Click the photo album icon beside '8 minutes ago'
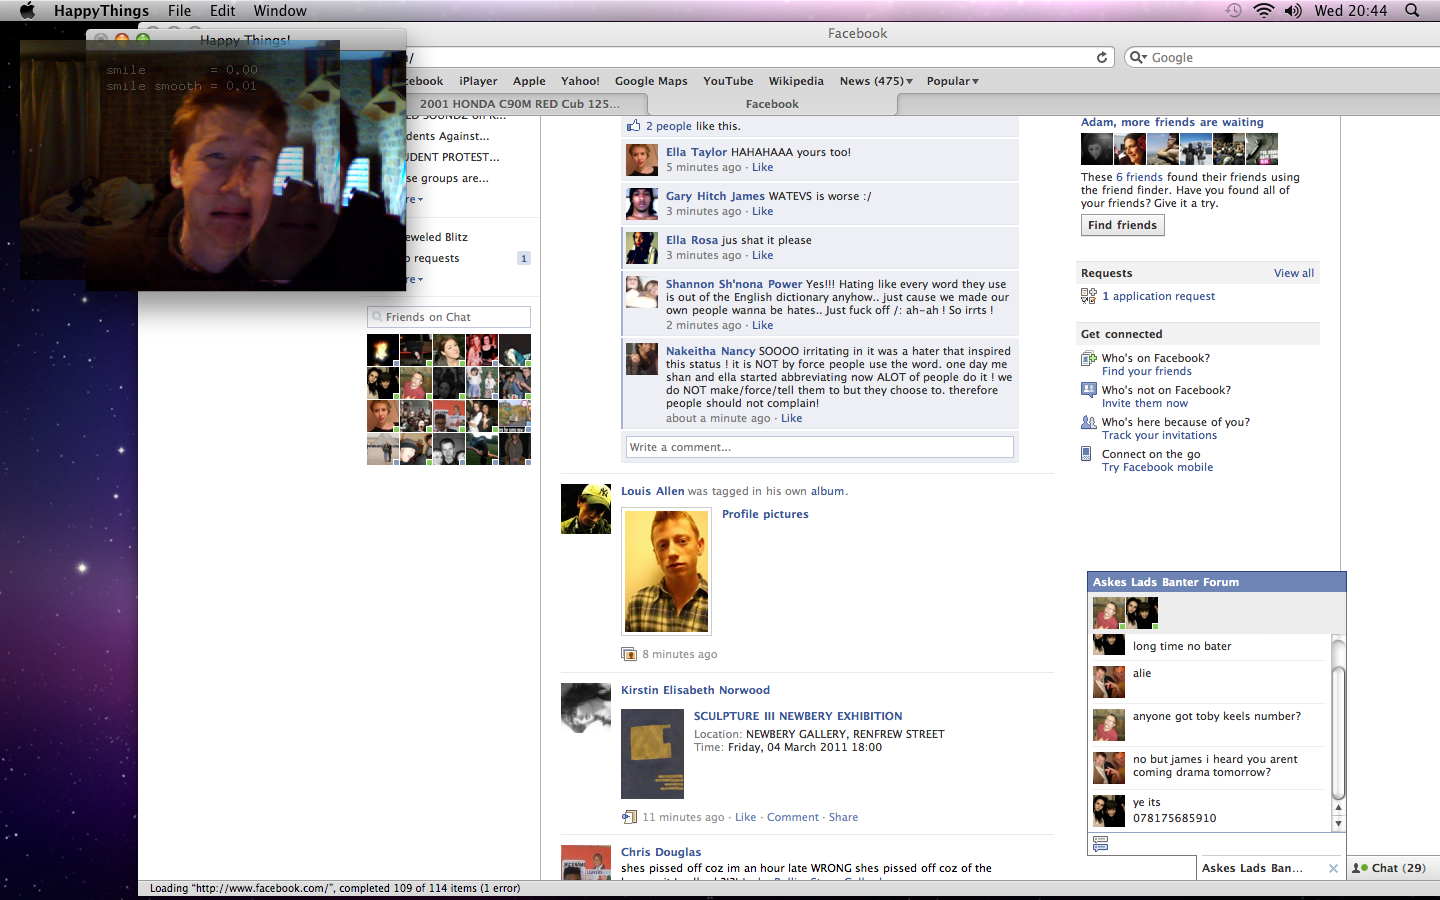The width and height of the screenshot is (1440, 900). (629, 654)
